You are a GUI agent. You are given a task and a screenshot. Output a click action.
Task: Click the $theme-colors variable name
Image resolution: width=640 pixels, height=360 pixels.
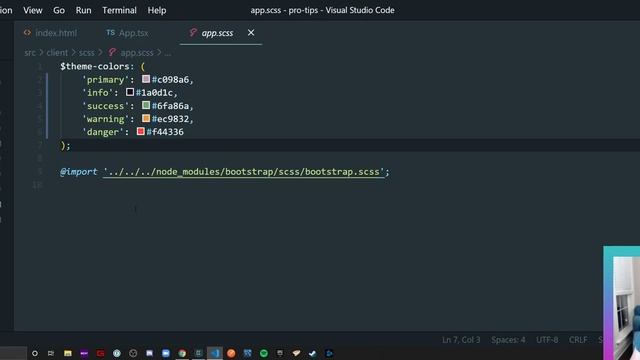coord(95,66)
